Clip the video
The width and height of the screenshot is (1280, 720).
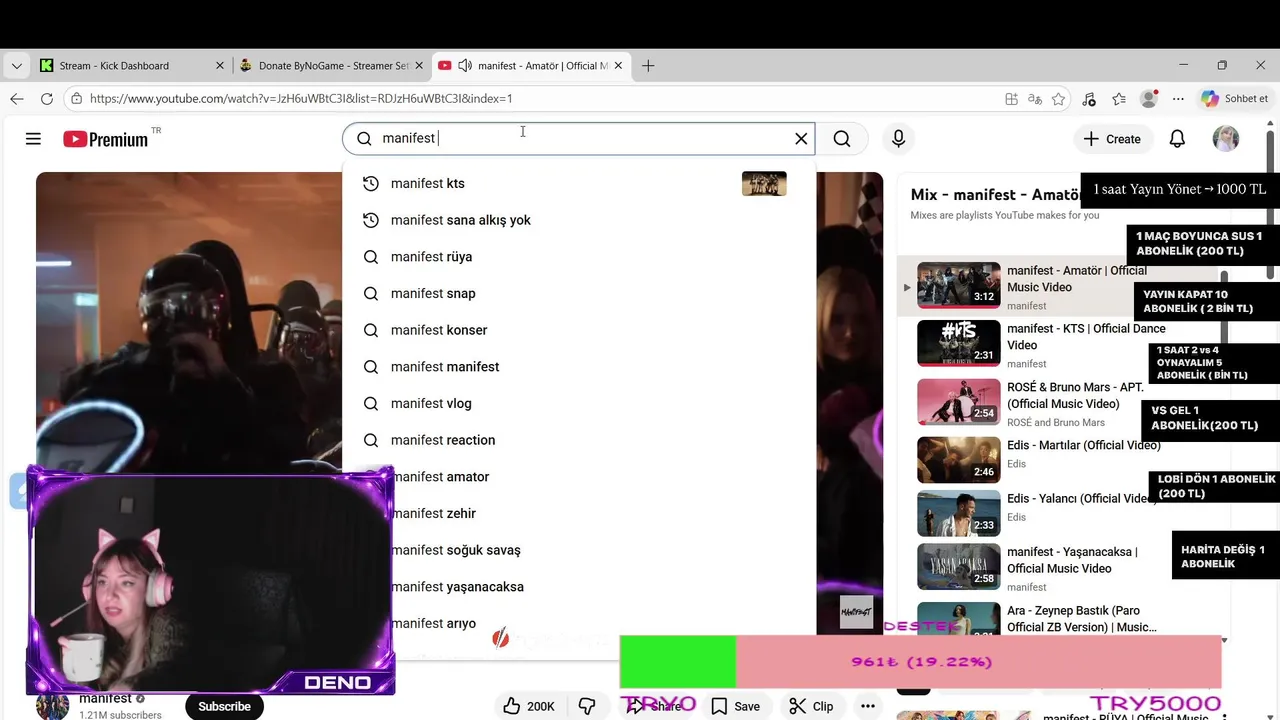pos(811,706)
